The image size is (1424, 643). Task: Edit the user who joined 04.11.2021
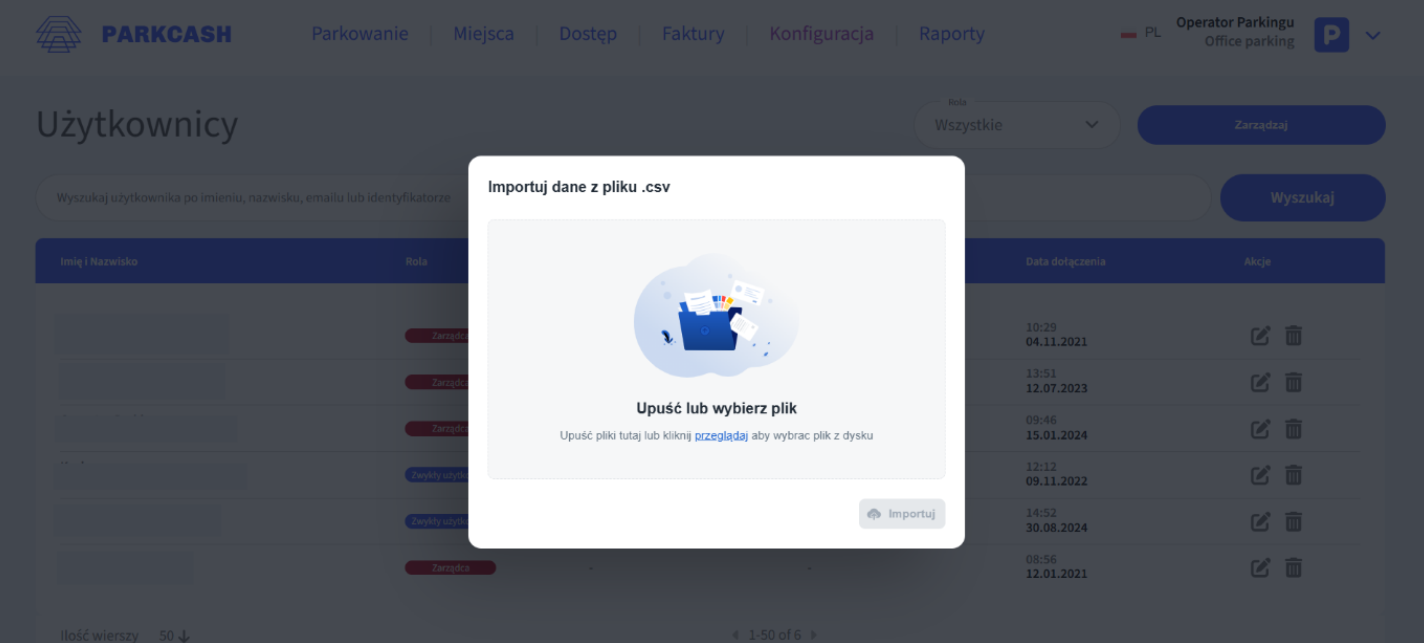tap(1260, 336)
